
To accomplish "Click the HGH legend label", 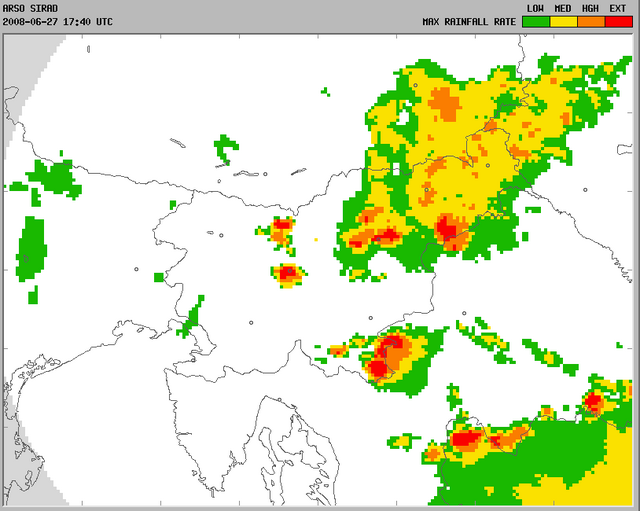I will pos(590,8).
